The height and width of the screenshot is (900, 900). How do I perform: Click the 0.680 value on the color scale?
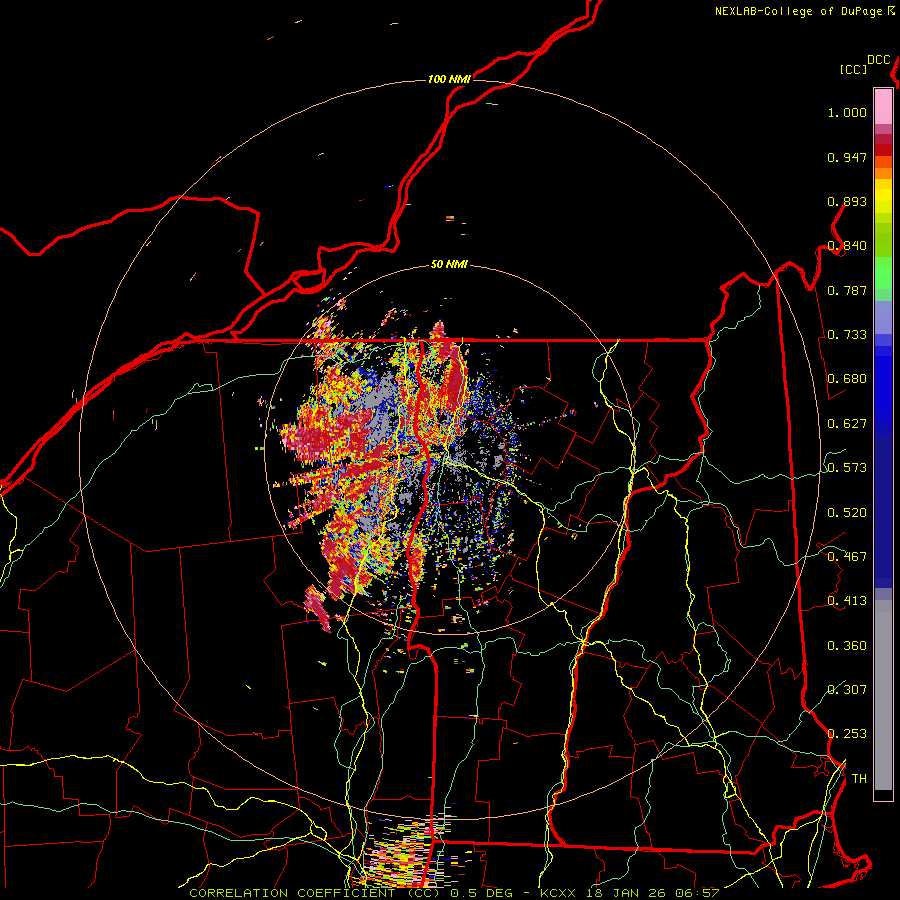847,379
